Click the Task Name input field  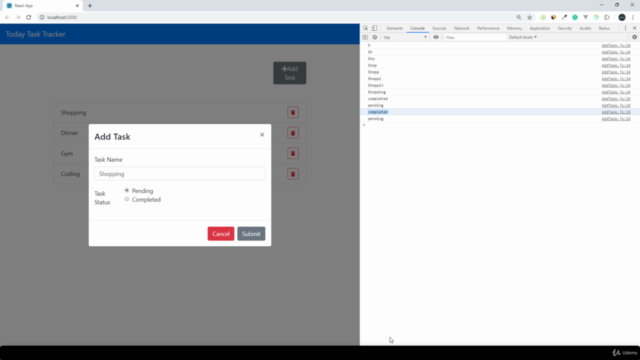180,174
